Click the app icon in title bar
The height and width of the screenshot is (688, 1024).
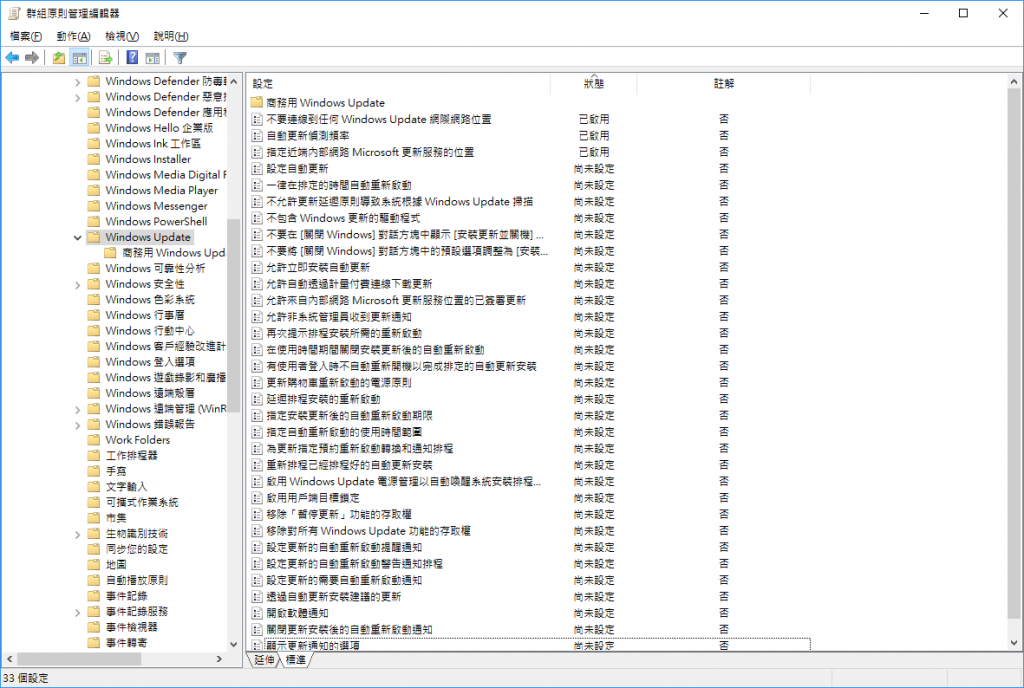[14, 13]
